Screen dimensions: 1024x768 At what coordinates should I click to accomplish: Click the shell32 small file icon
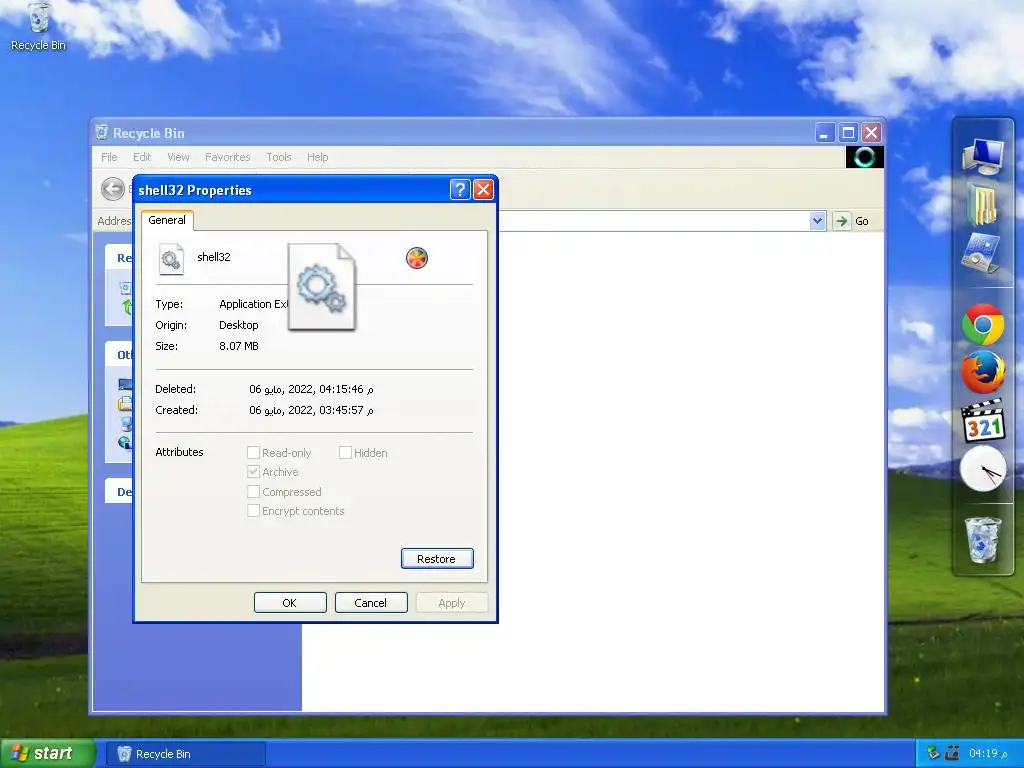(171, 259)
